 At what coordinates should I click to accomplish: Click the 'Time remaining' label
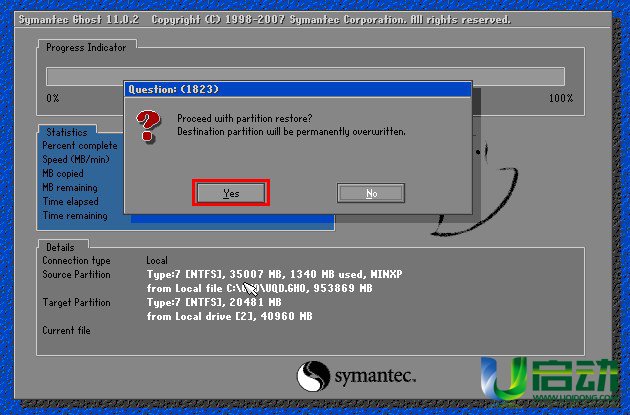[75, 215]
